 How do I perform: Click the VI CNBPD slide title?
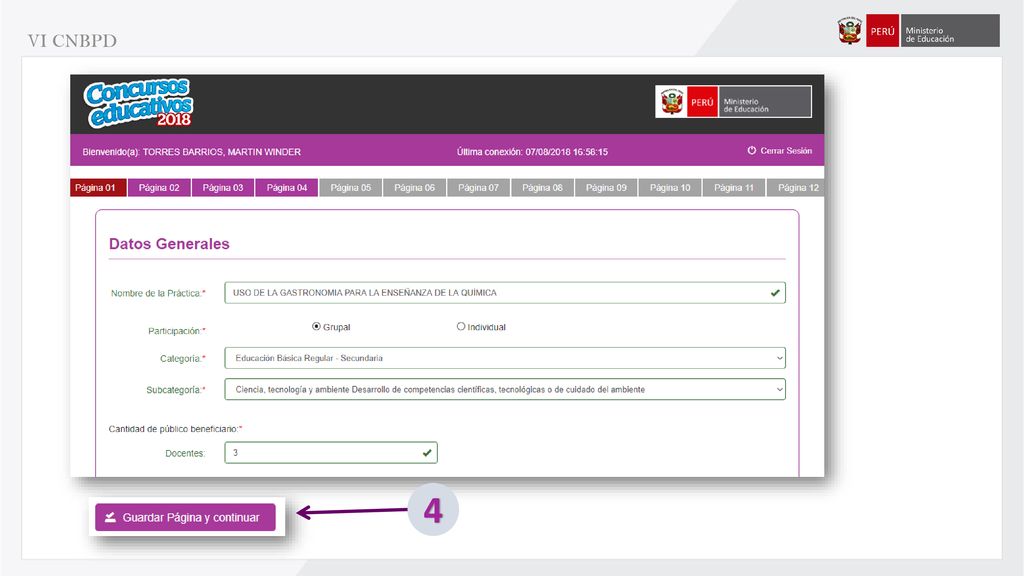tap(72, 40)
